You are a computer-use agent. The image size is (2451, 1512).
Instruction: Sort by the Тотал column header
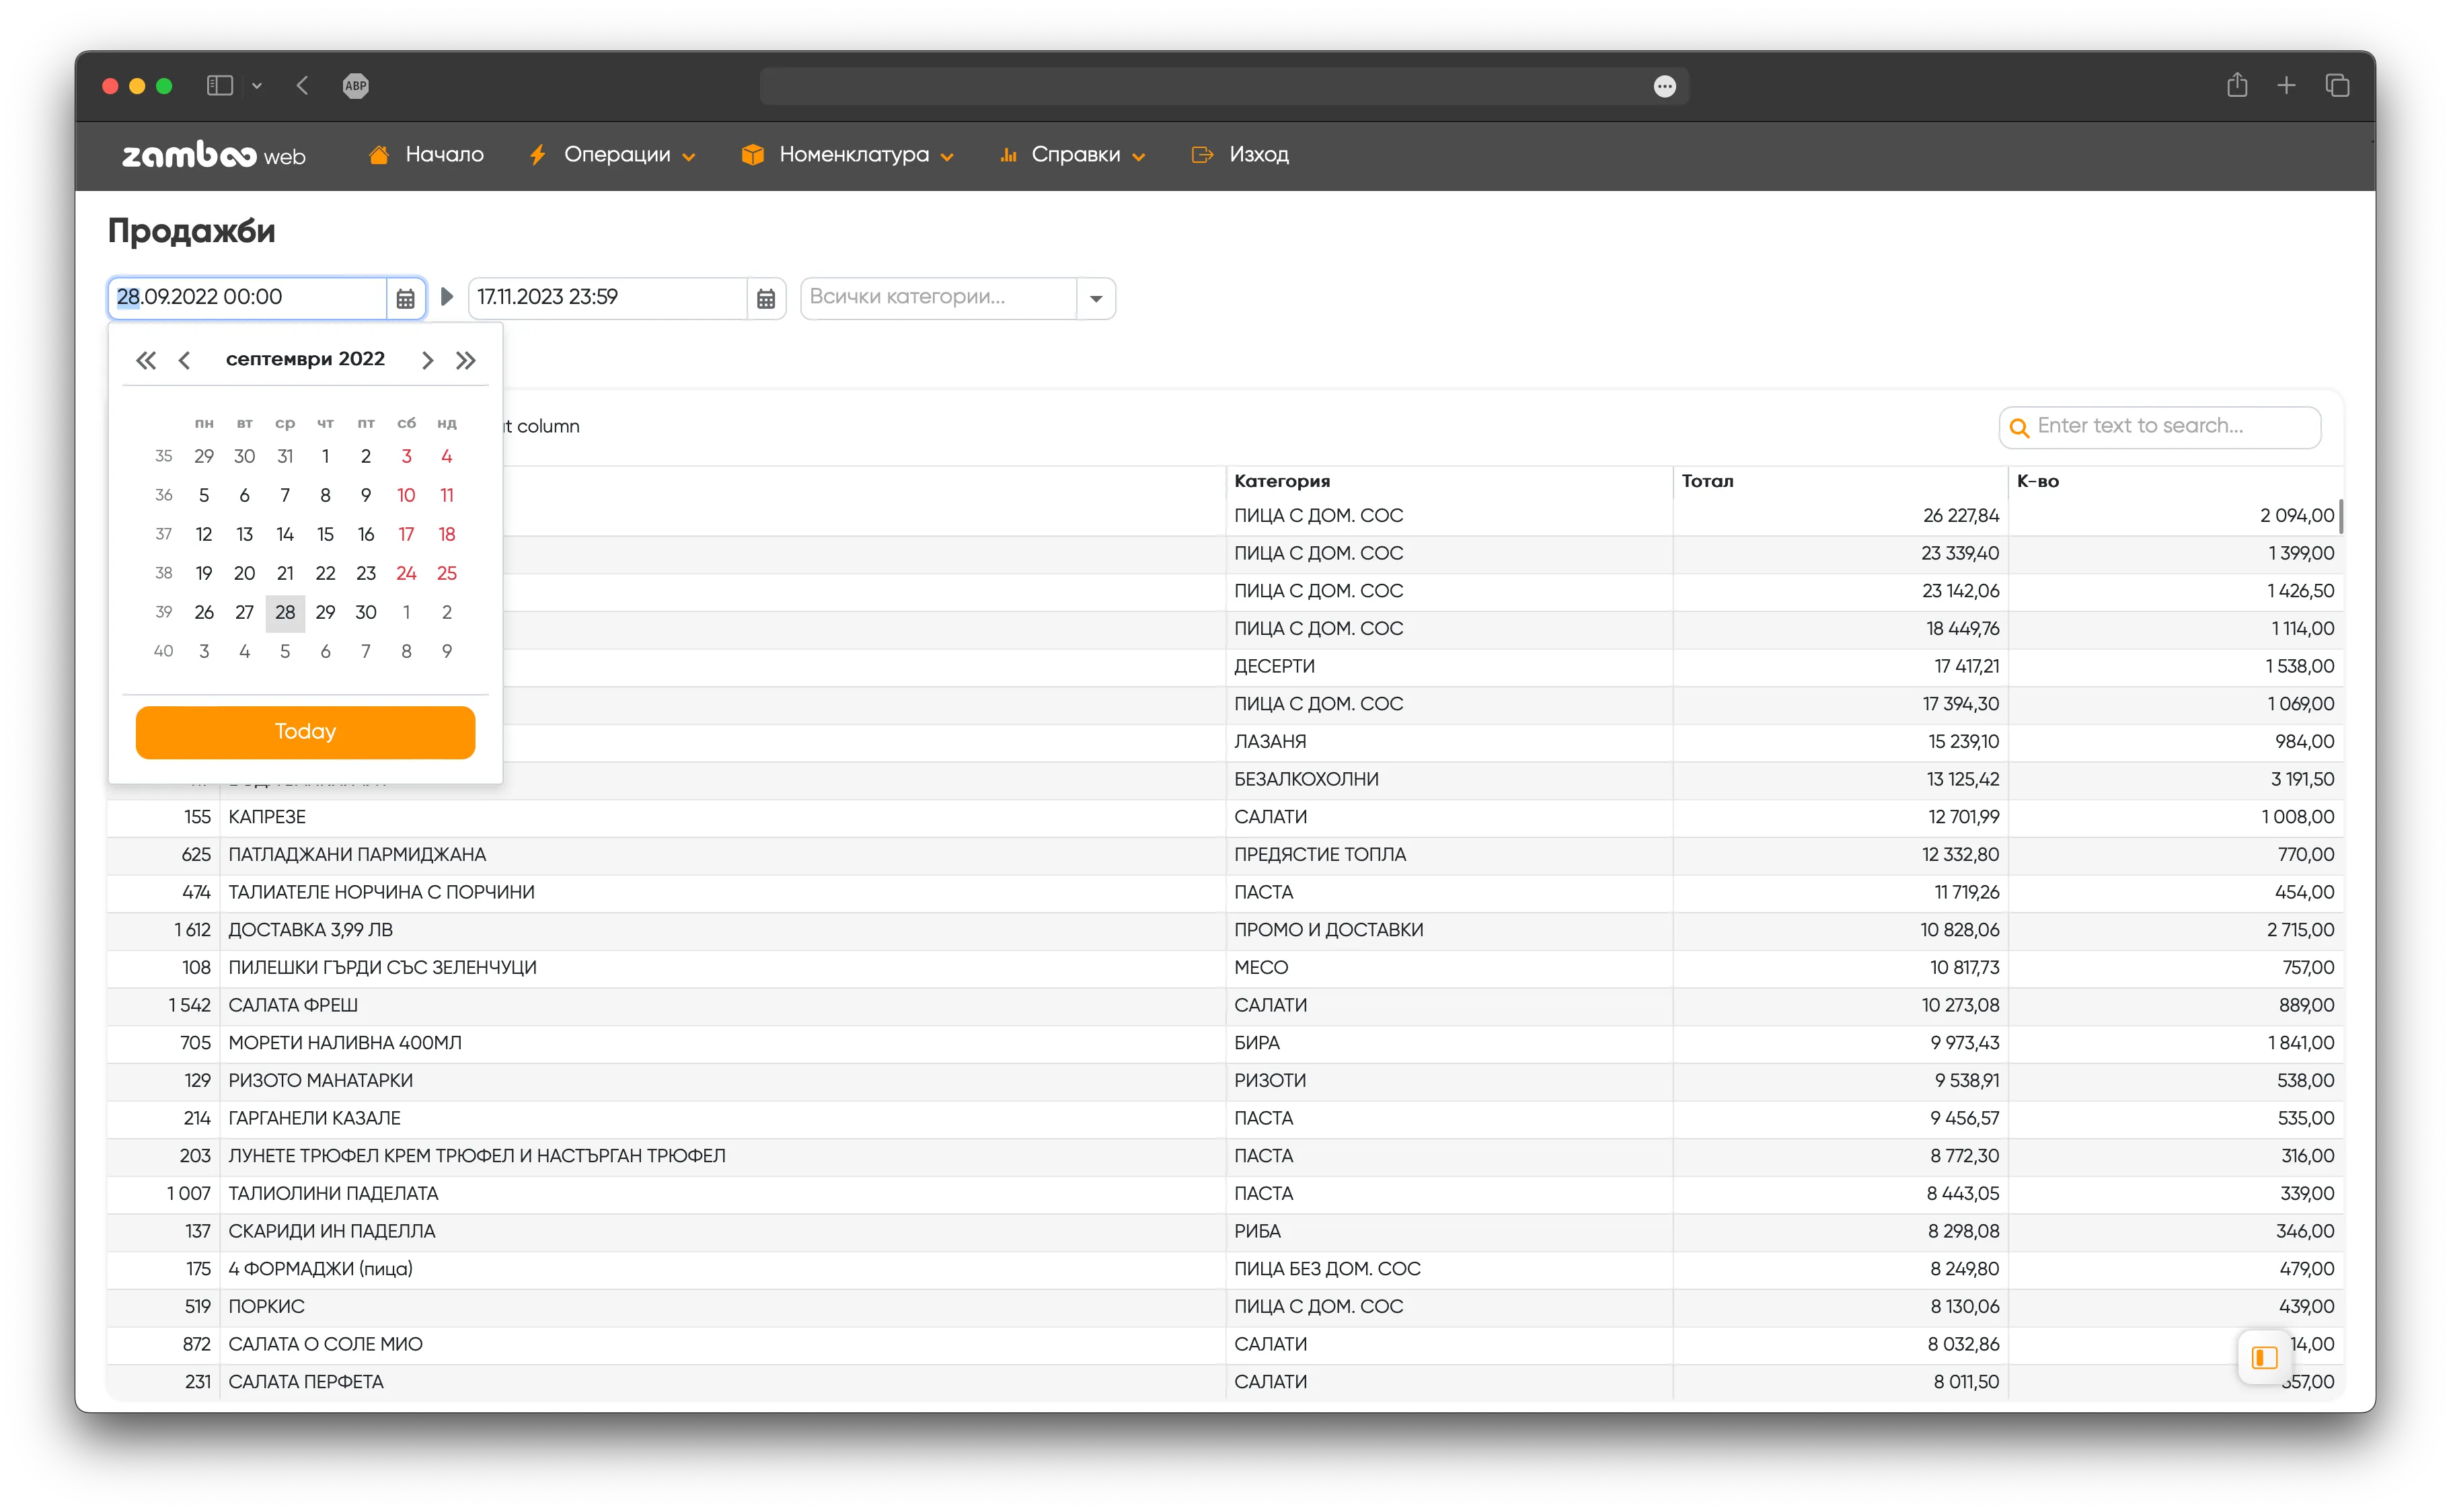[x=1708, y=481]
